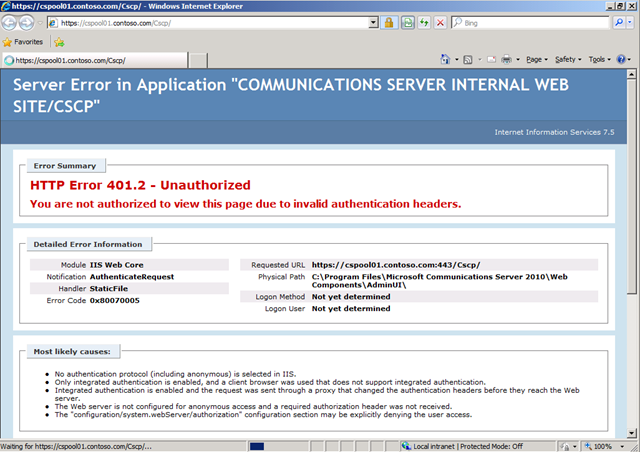Click the browser Back arrow button
The height and width of the screenshot is (452, 640).
(x=11, y=22)
